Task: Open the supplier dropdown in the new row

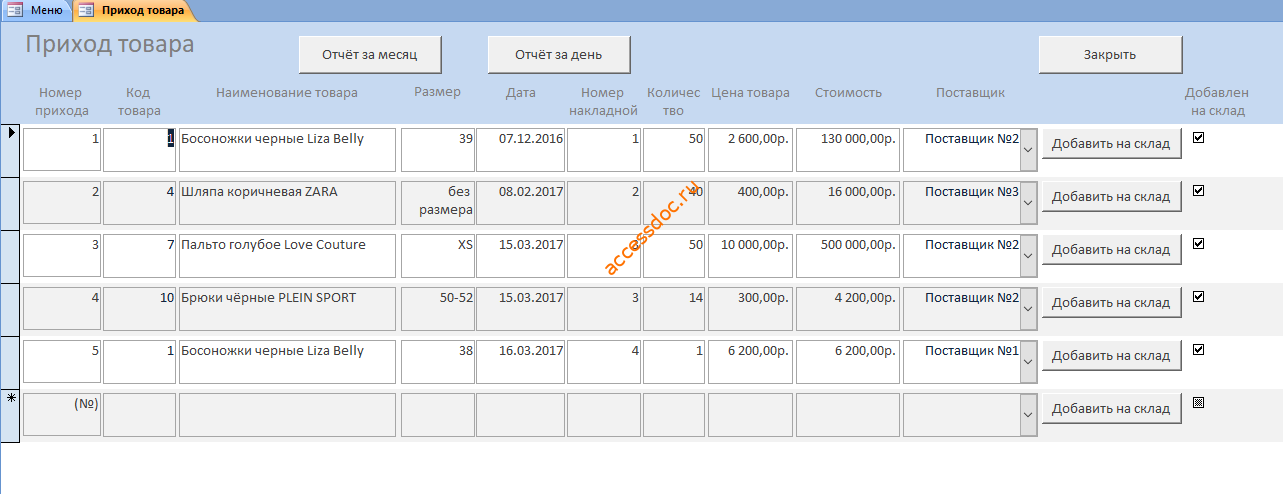Action: [x=1028, y=414]
